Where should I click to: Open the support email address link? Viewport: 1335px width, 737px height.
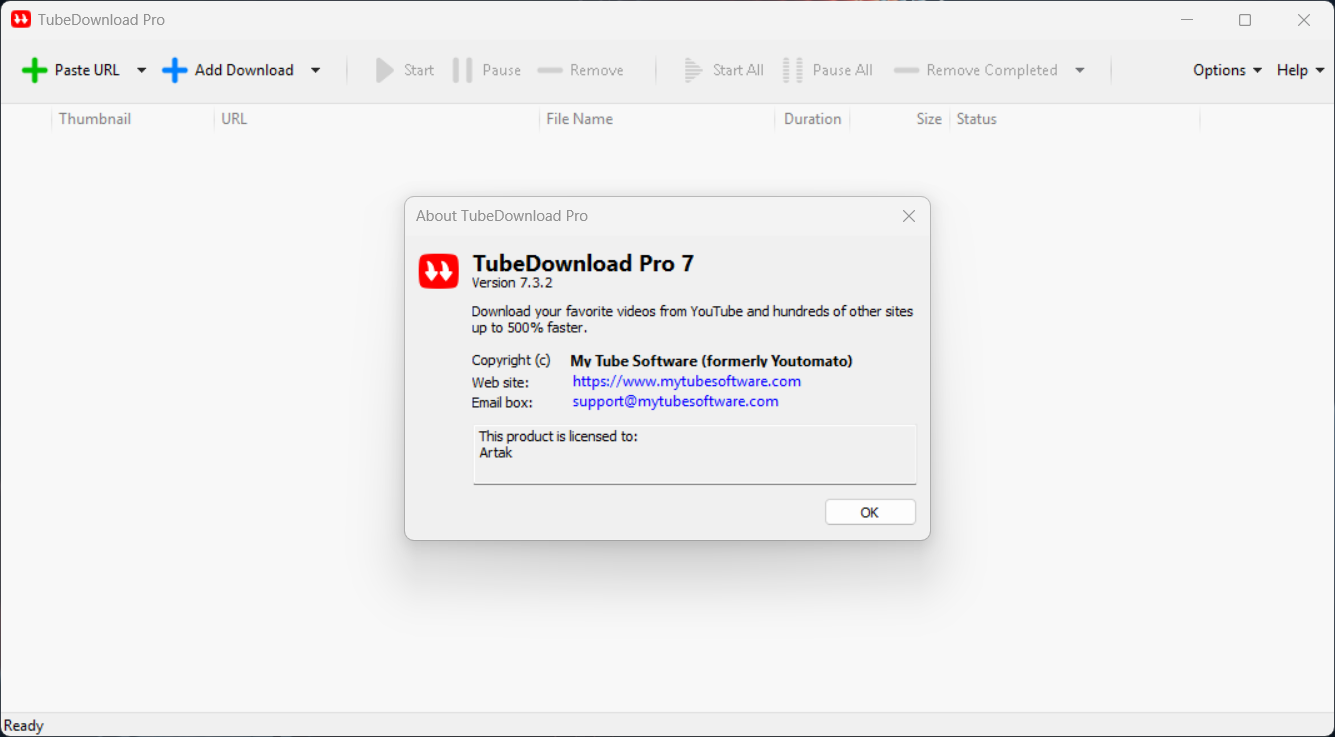pyautogui.click(x=675, y=401)
